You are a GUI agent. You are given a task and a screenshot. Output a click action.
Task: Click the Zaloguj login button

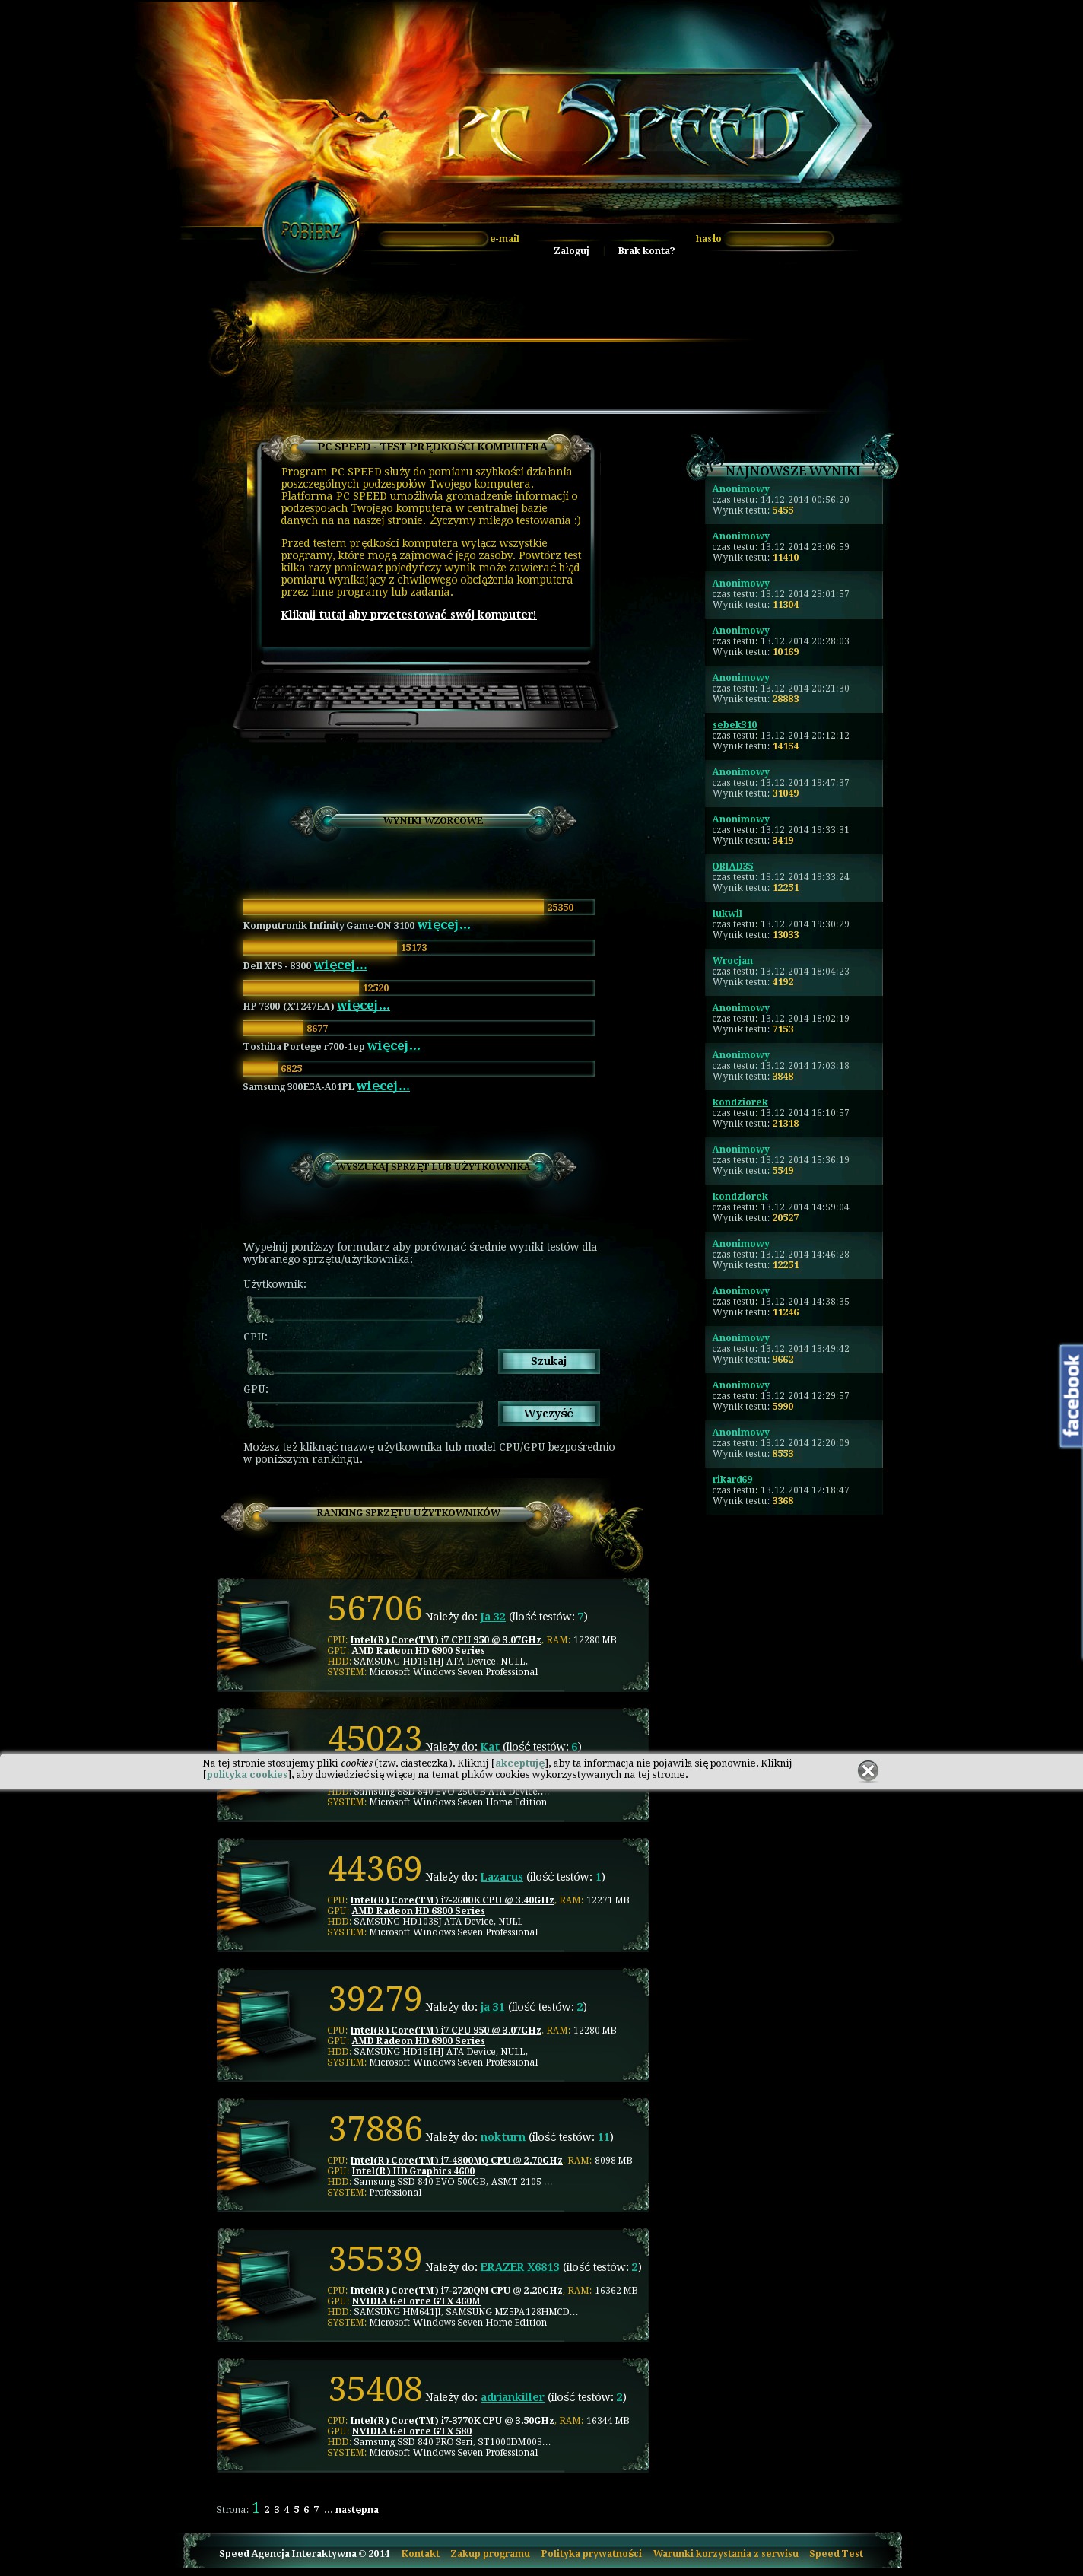pos(571,251)
